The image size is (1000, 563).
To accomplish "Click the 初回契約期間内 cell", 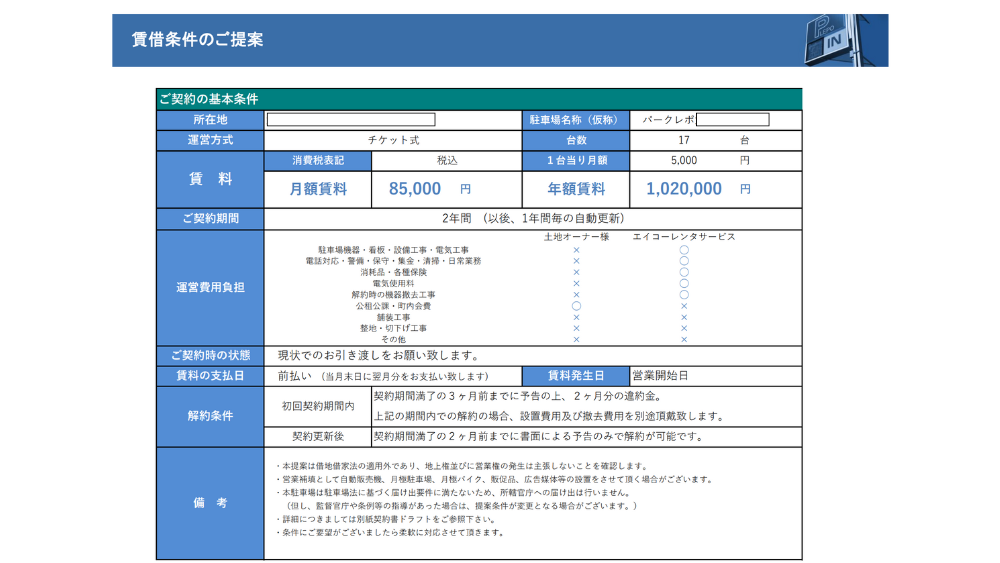I will (318, 406).
